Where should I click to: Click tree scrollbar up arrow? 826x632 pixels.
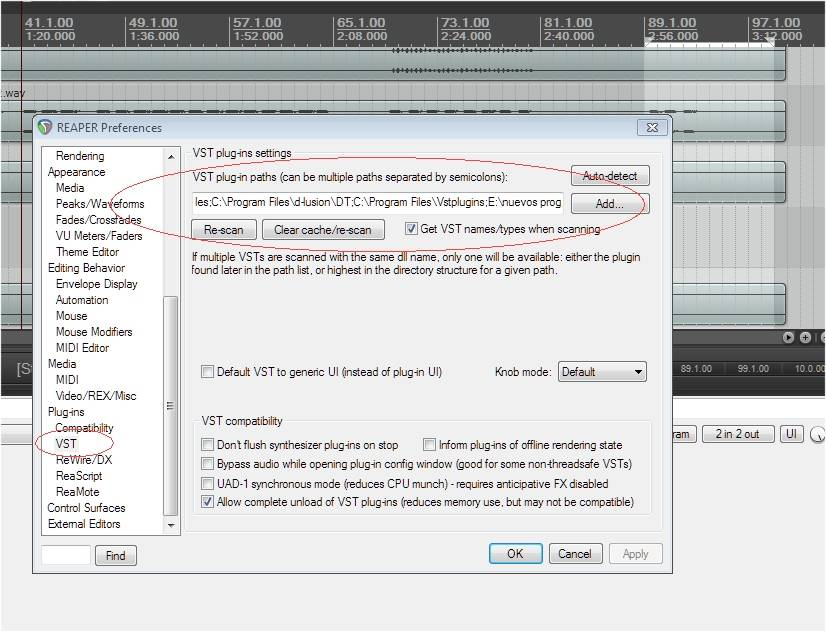[171, 156]
